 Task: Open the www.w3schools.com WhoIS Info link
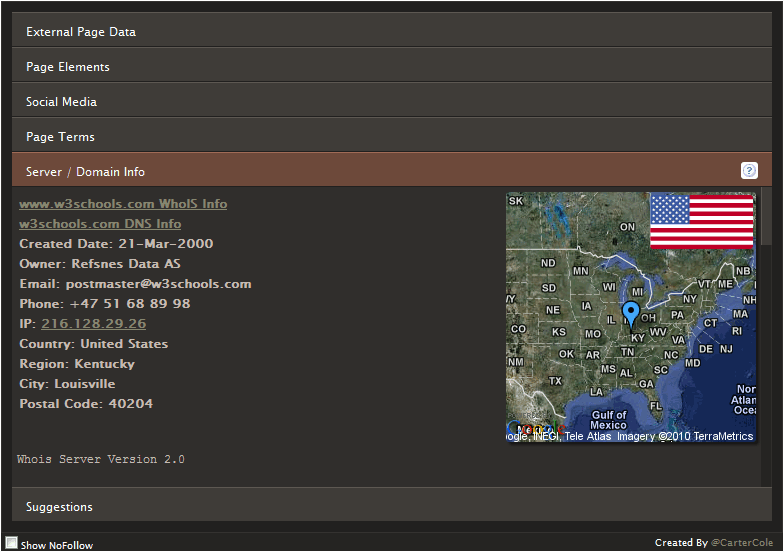point(123,204)
